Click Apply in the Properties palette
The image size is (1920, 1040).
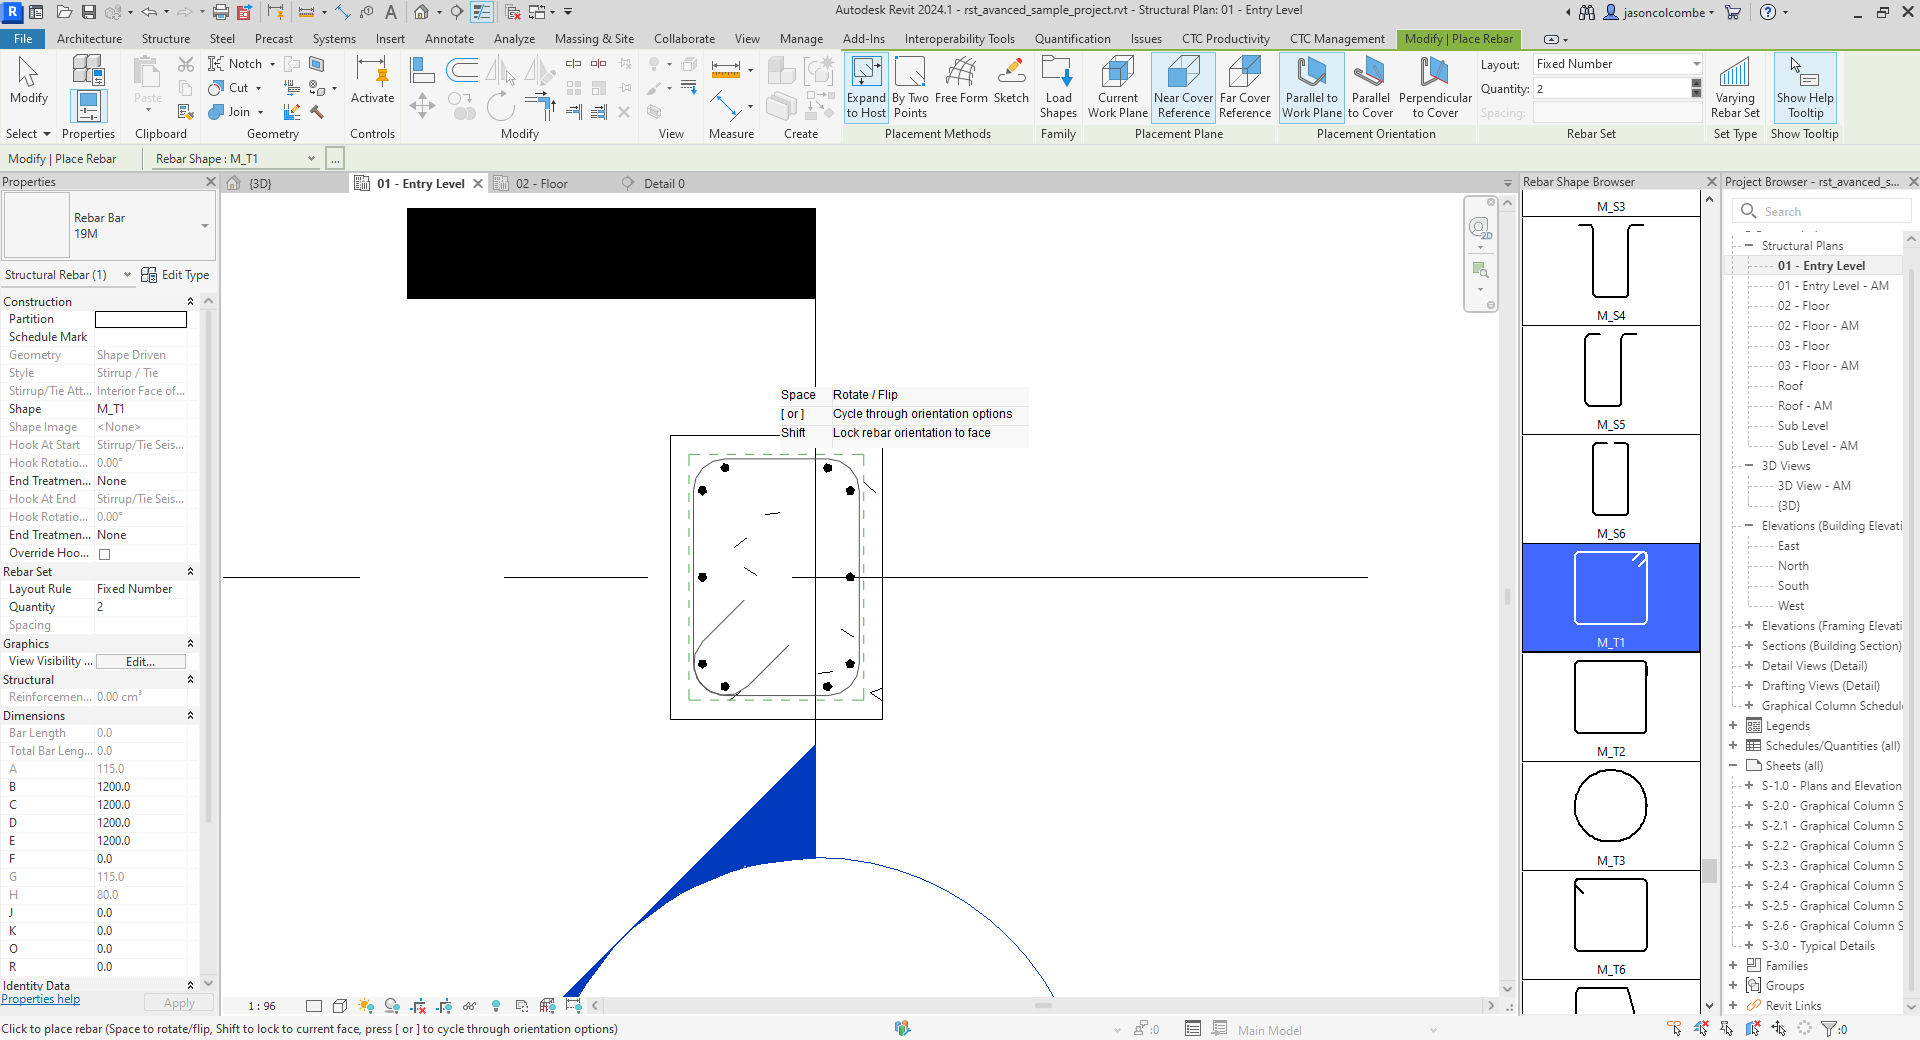click(x=178, y=1002)
